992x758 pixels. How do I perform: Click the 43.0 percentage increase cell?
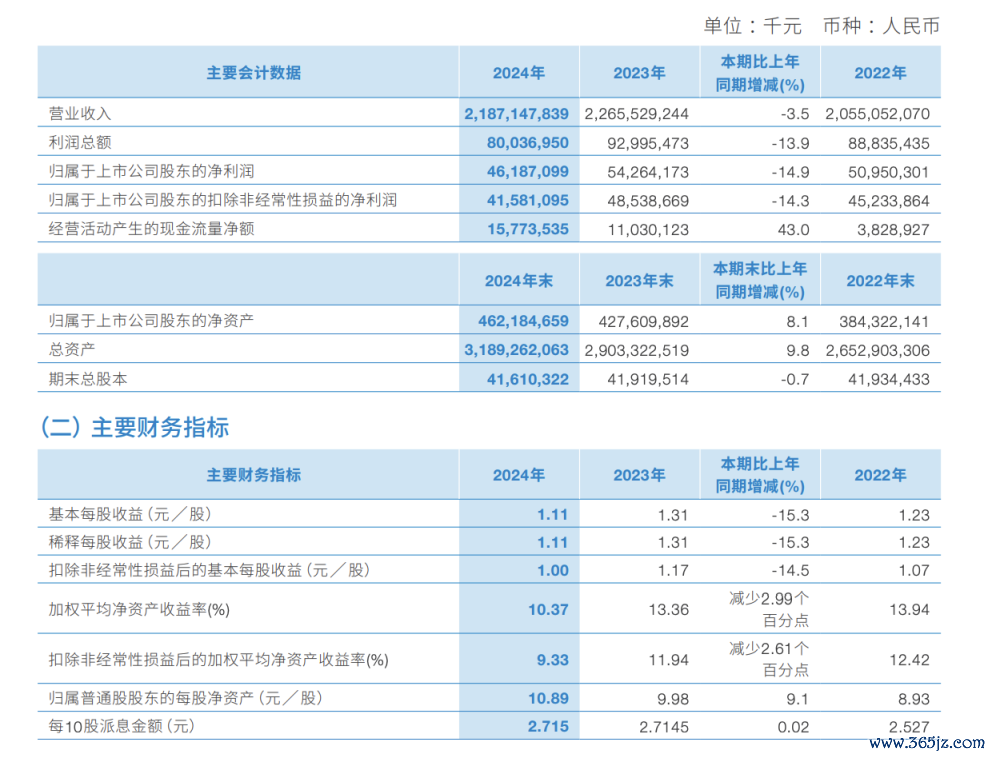pyautogui.click(x=793, y=229)
